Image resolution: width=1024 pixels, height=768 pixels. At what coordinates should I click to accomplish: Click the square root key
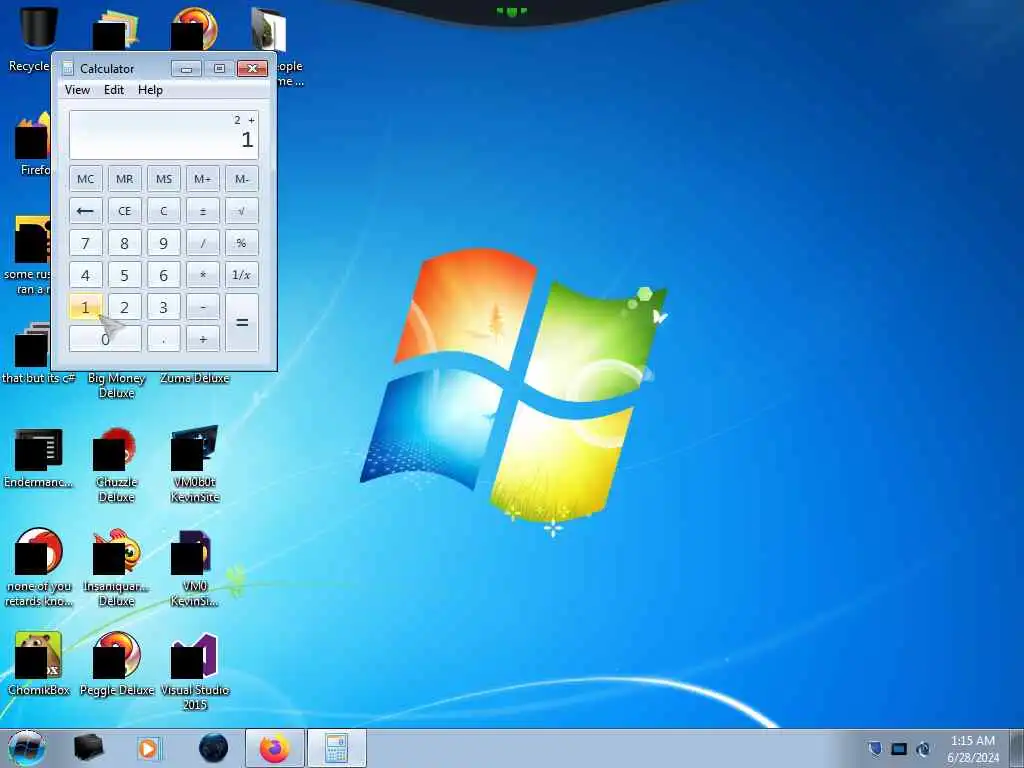[x=242, y=211]
